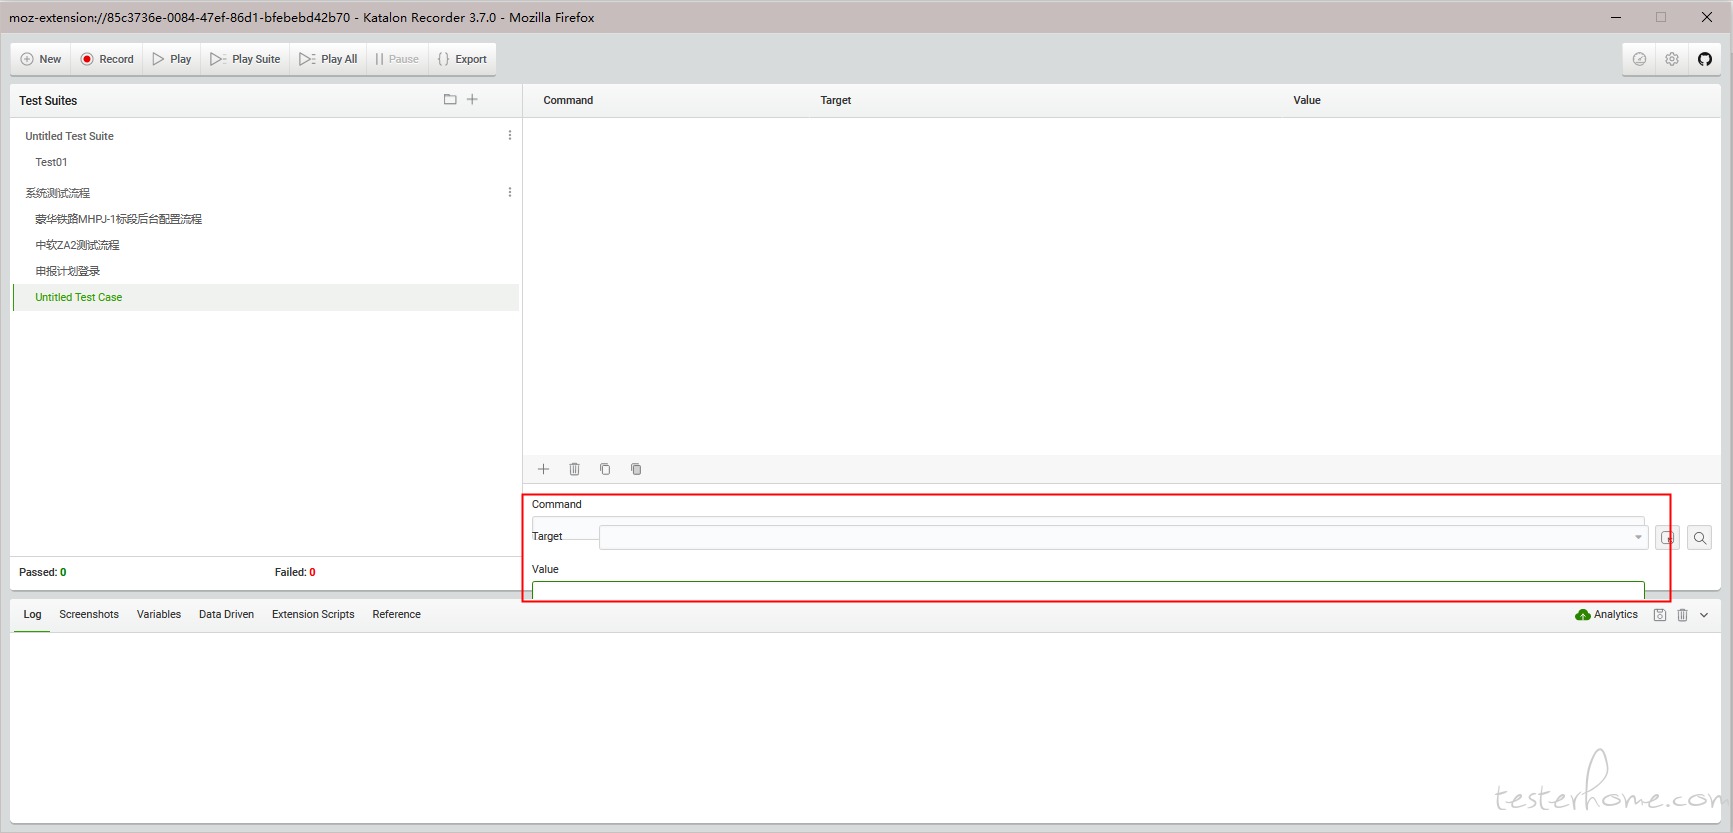Select the 系统测试流程 suite

point(57,193)
